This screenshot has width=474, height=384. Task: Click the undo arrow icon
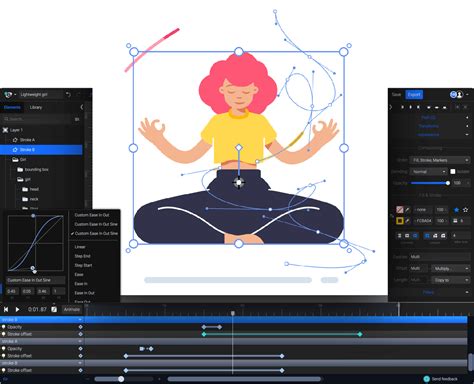click(68, 95)
